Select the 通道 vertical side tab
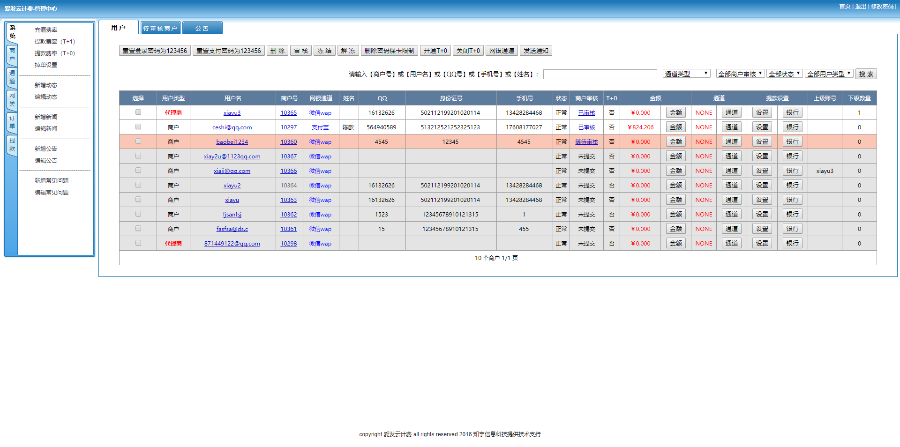 pyautogui.click(x=11, y=77)
